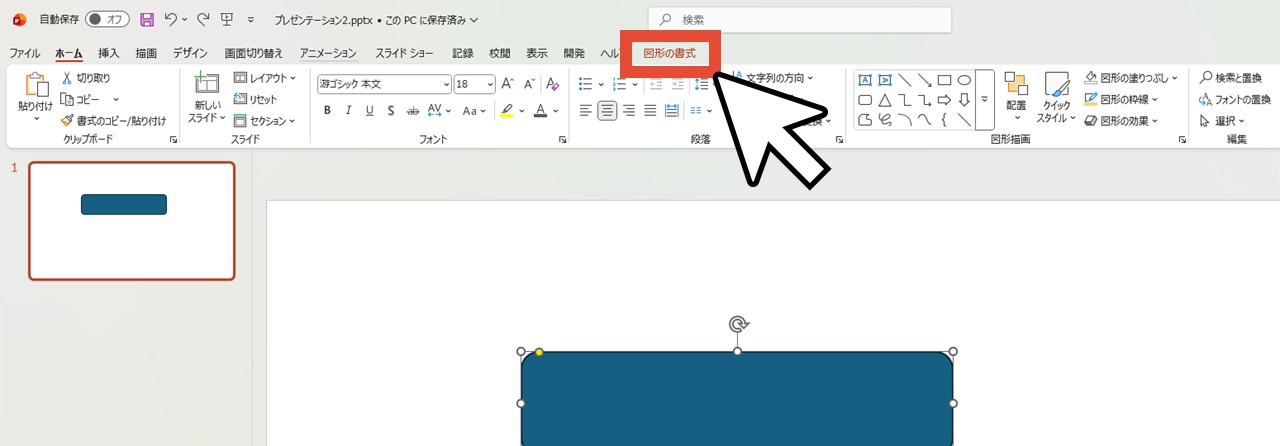
Task: Increase font size with the larger A icon
Action: 507,84
